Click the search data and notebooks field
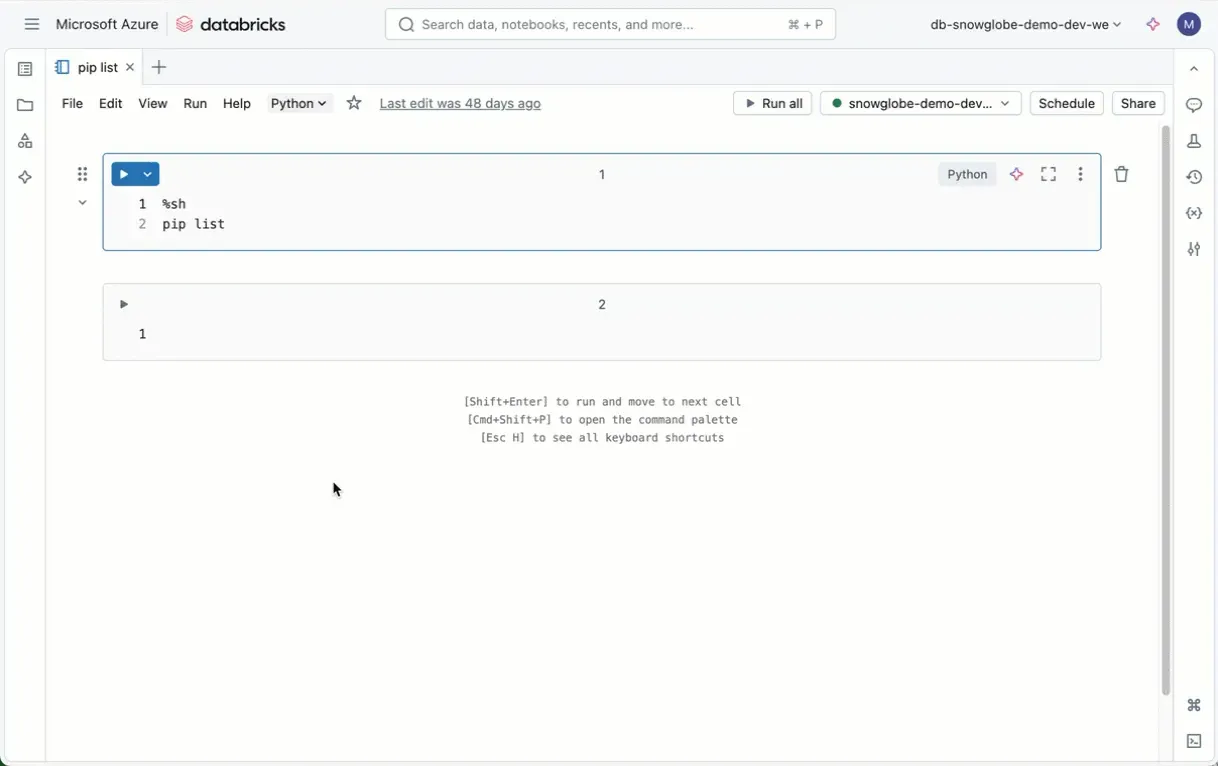Viewport: 1218px width, 766px height. tap(610, 24)
